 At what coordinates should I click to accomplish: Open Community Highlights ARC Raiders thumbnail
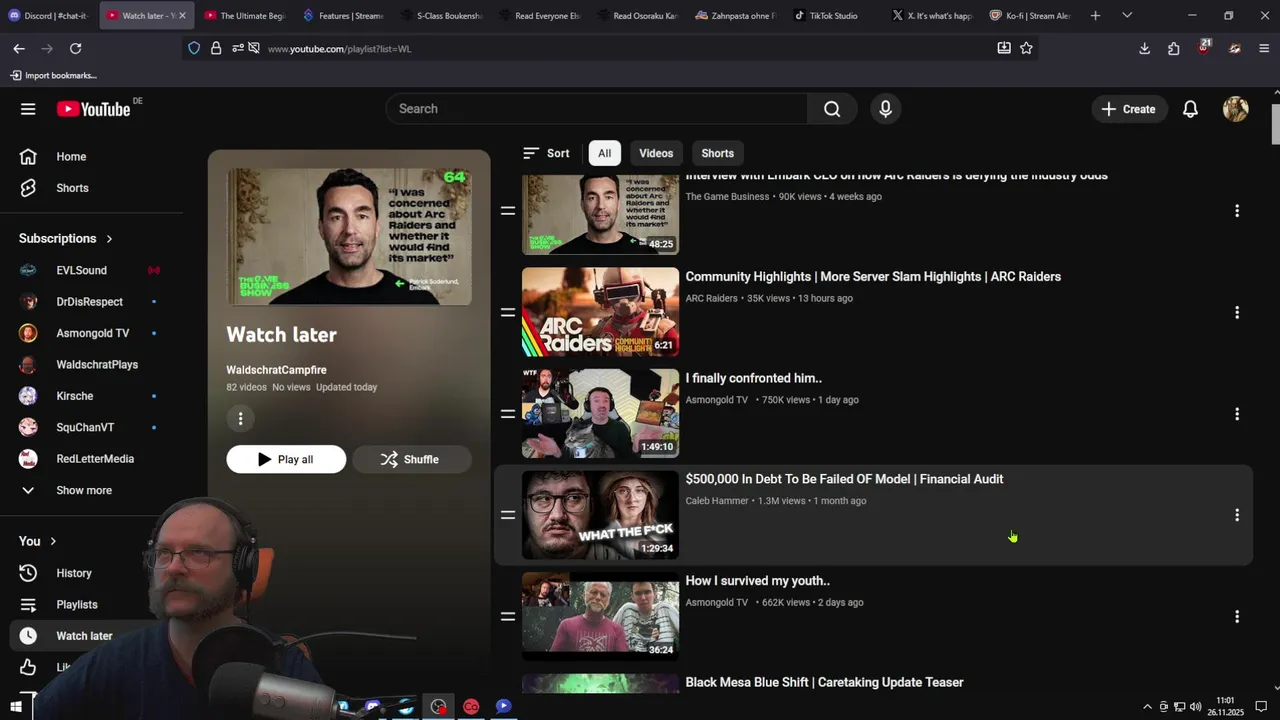(x=600, y=312)
